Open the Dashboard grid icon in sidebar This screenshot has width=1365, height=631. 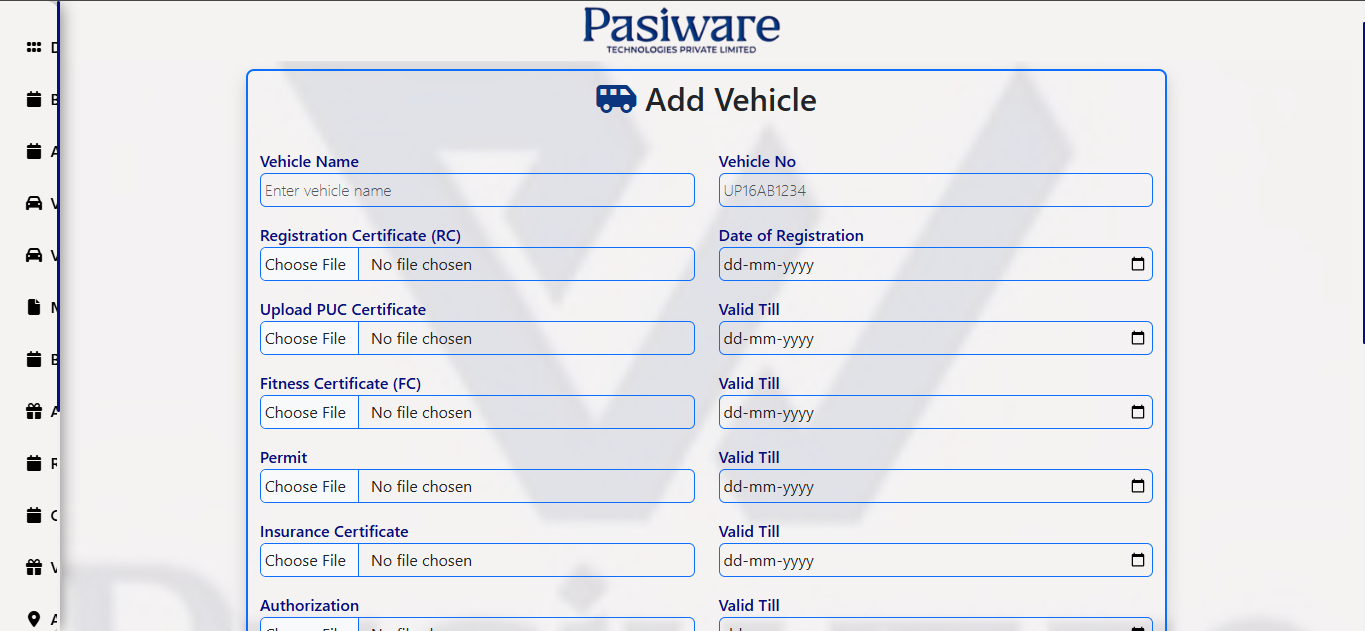coord(33,47)
